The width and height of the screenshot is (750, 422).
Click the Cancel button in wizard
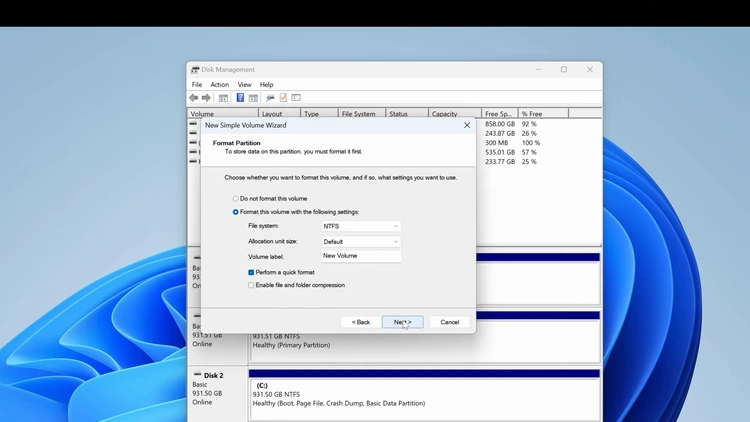(x=450, y=322)
